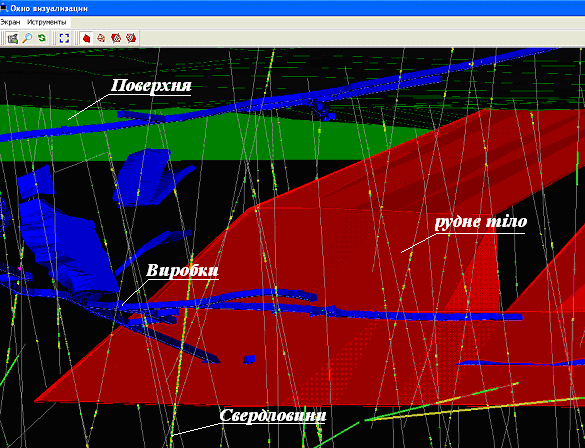Click the green refresh arrows icon

pos(42,38)
